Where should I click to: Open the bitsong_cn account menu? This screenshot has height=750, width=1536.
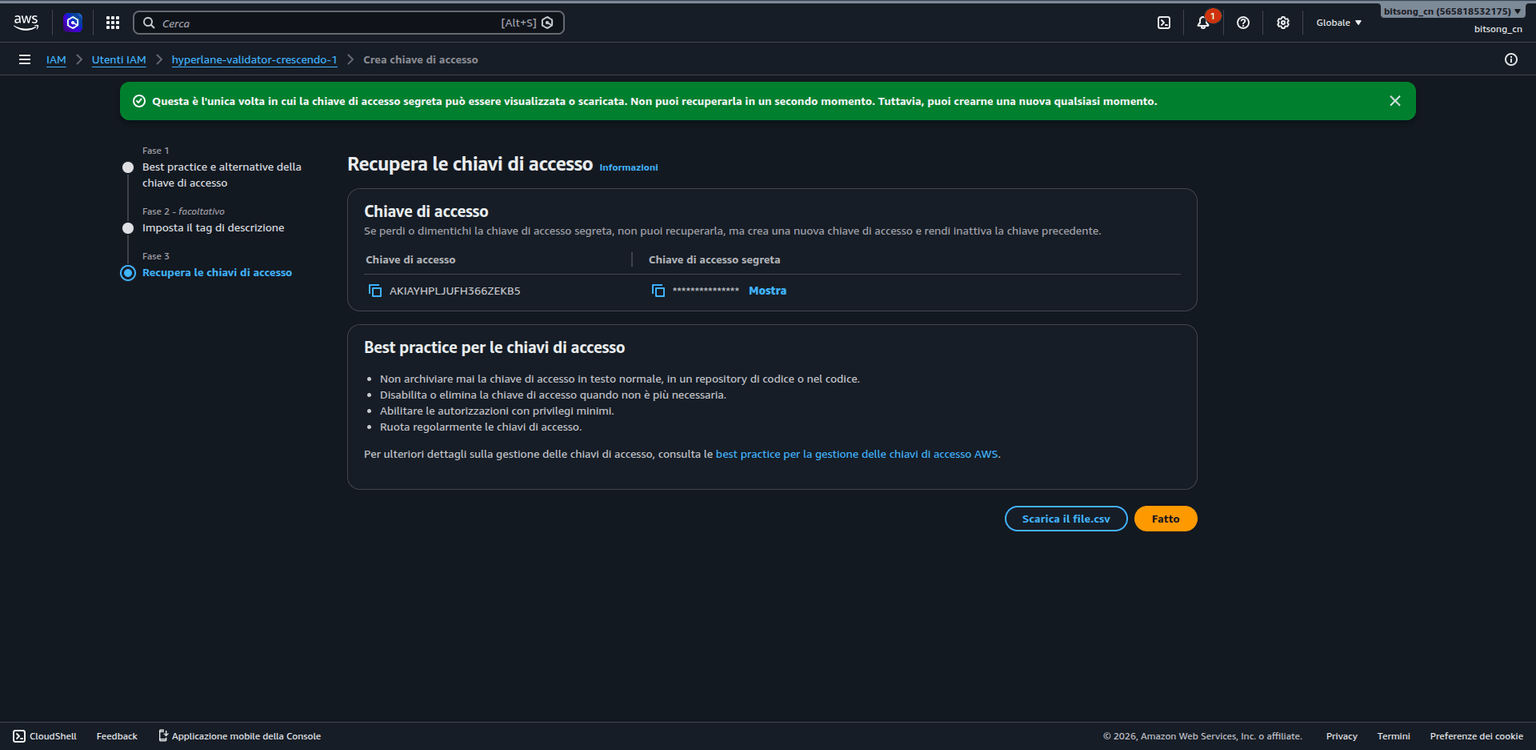coord(1453,12)
